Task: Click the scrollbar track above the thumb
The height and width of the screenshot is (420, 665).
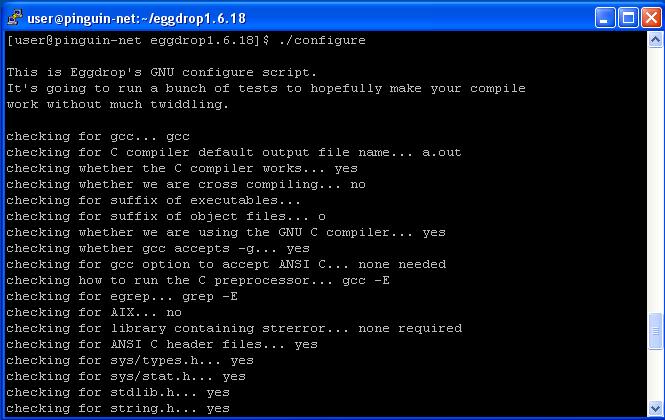Action: click(655, 180)
